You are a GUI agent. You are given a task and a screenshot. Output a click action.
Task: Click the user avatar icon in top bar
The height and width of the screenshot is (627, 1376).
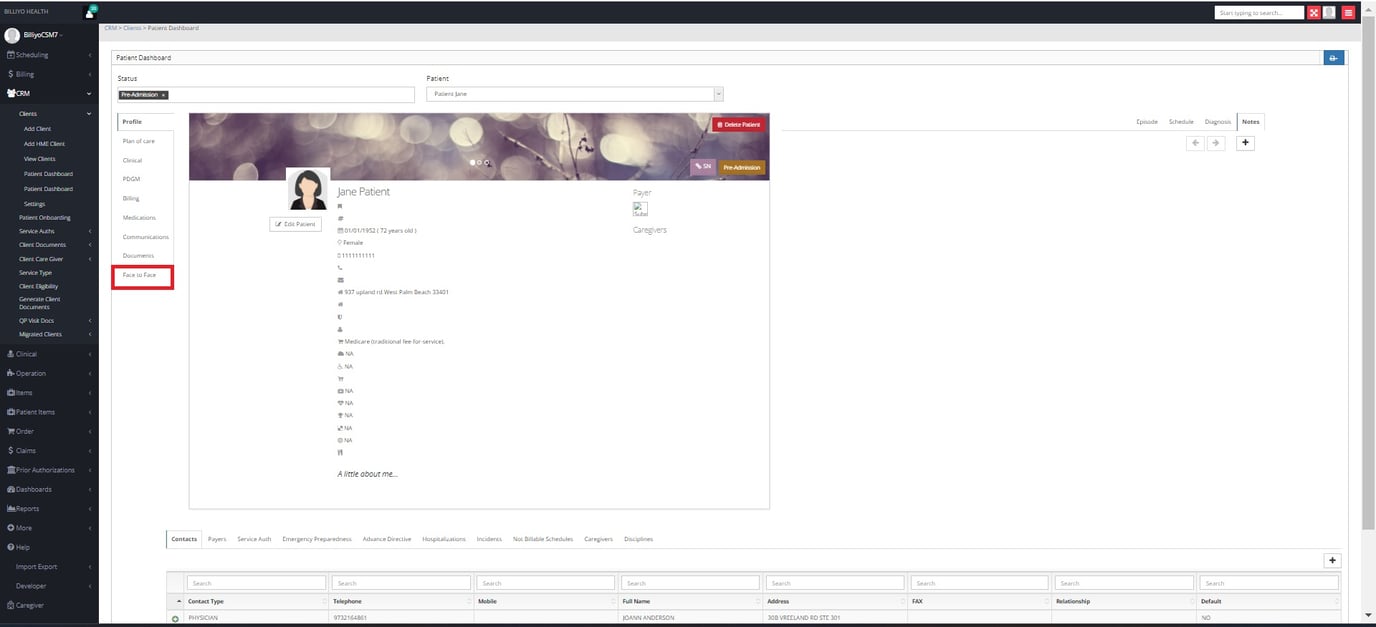(x=1329, y=13)
